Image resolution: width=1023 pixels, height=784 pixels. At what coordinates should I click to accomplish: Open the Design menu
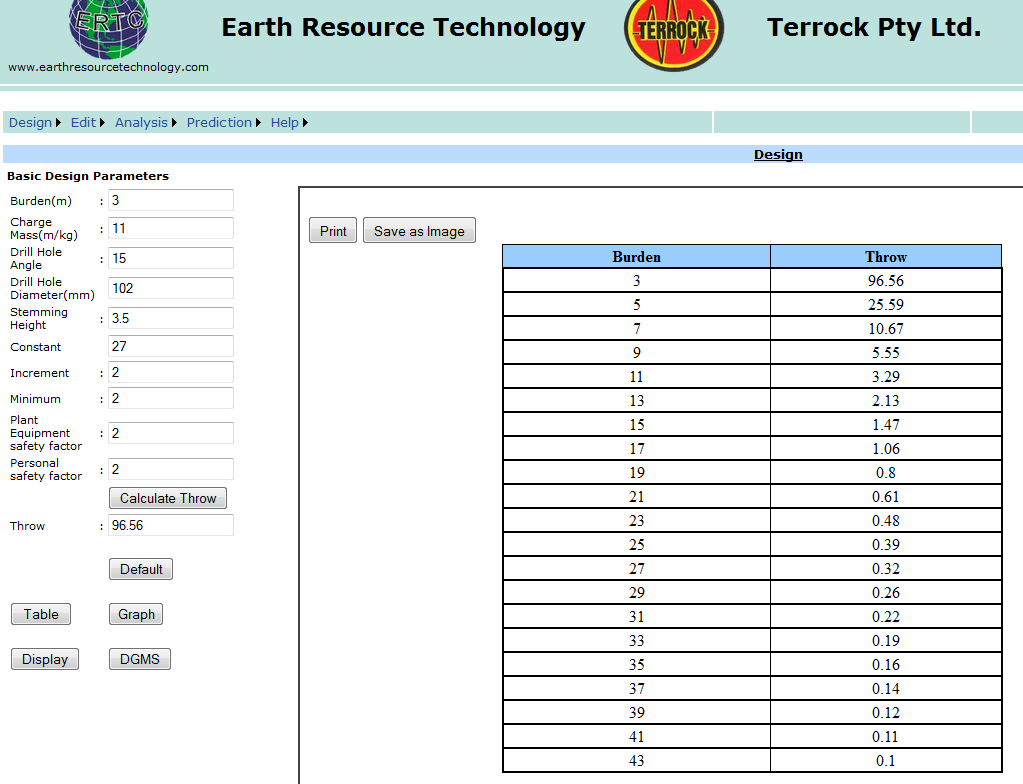tap(30, 123)
